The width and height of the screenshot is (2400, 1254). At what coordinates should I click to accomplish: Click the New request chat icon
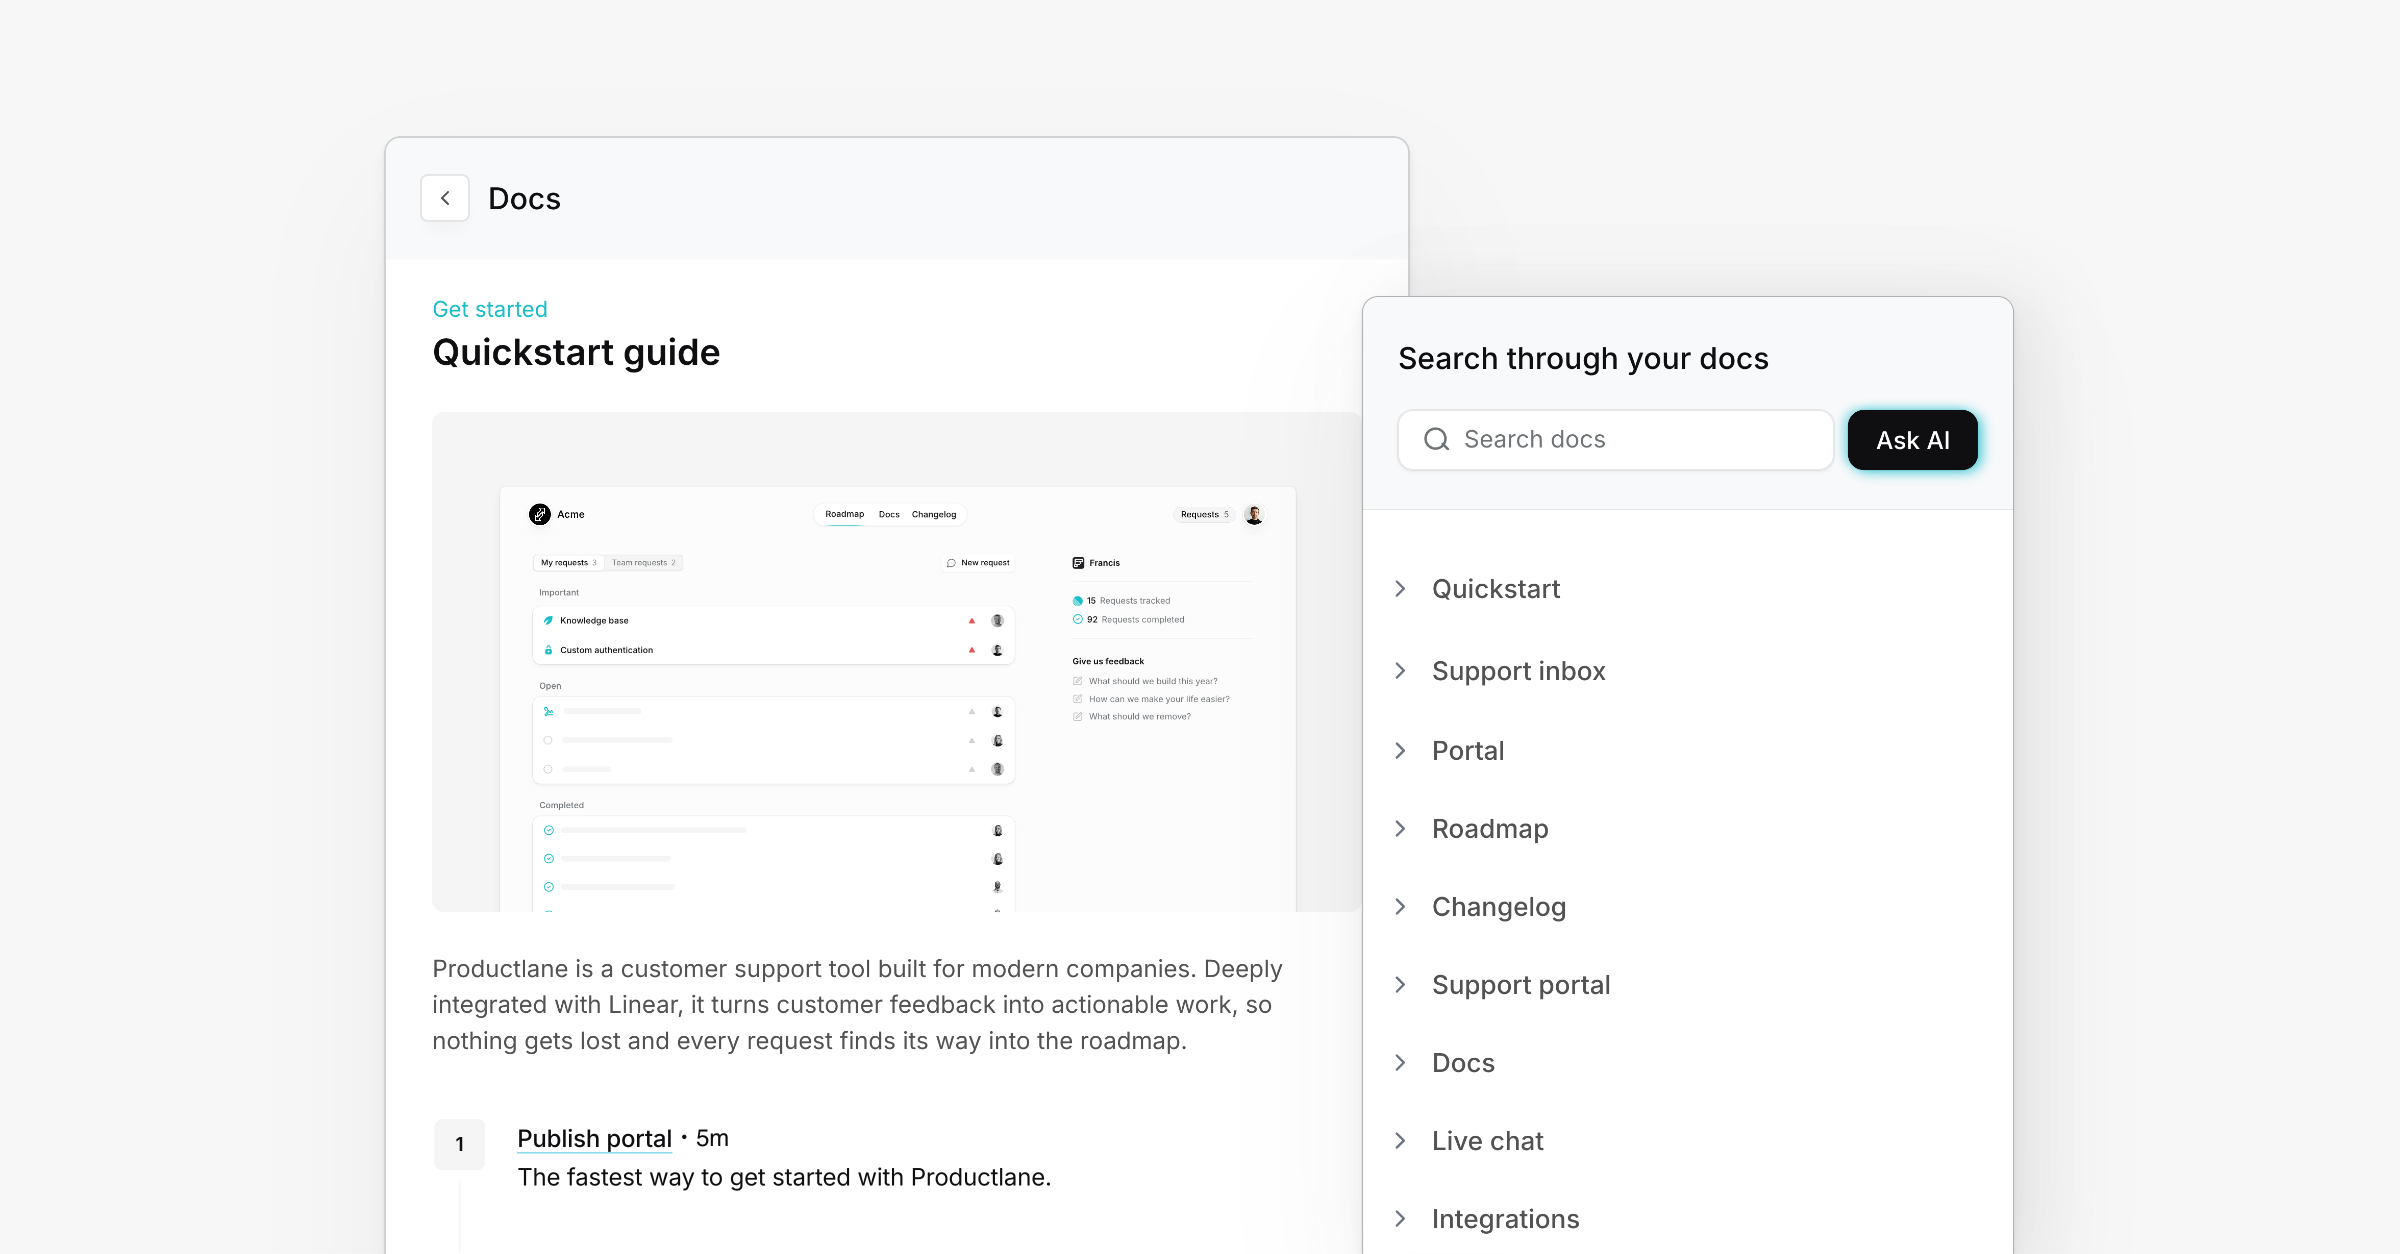point(951,563)
